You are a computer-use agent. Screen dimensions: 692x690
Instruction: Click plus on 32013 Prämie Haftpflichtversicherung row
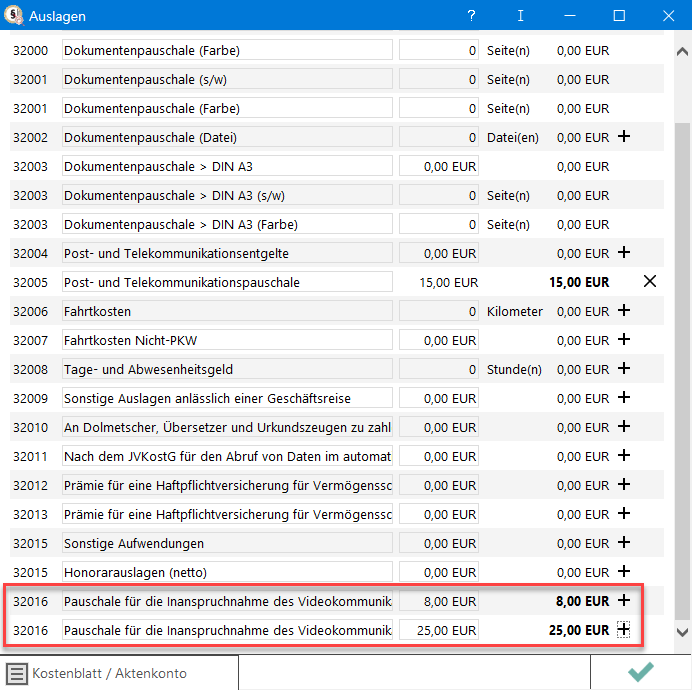624,513
